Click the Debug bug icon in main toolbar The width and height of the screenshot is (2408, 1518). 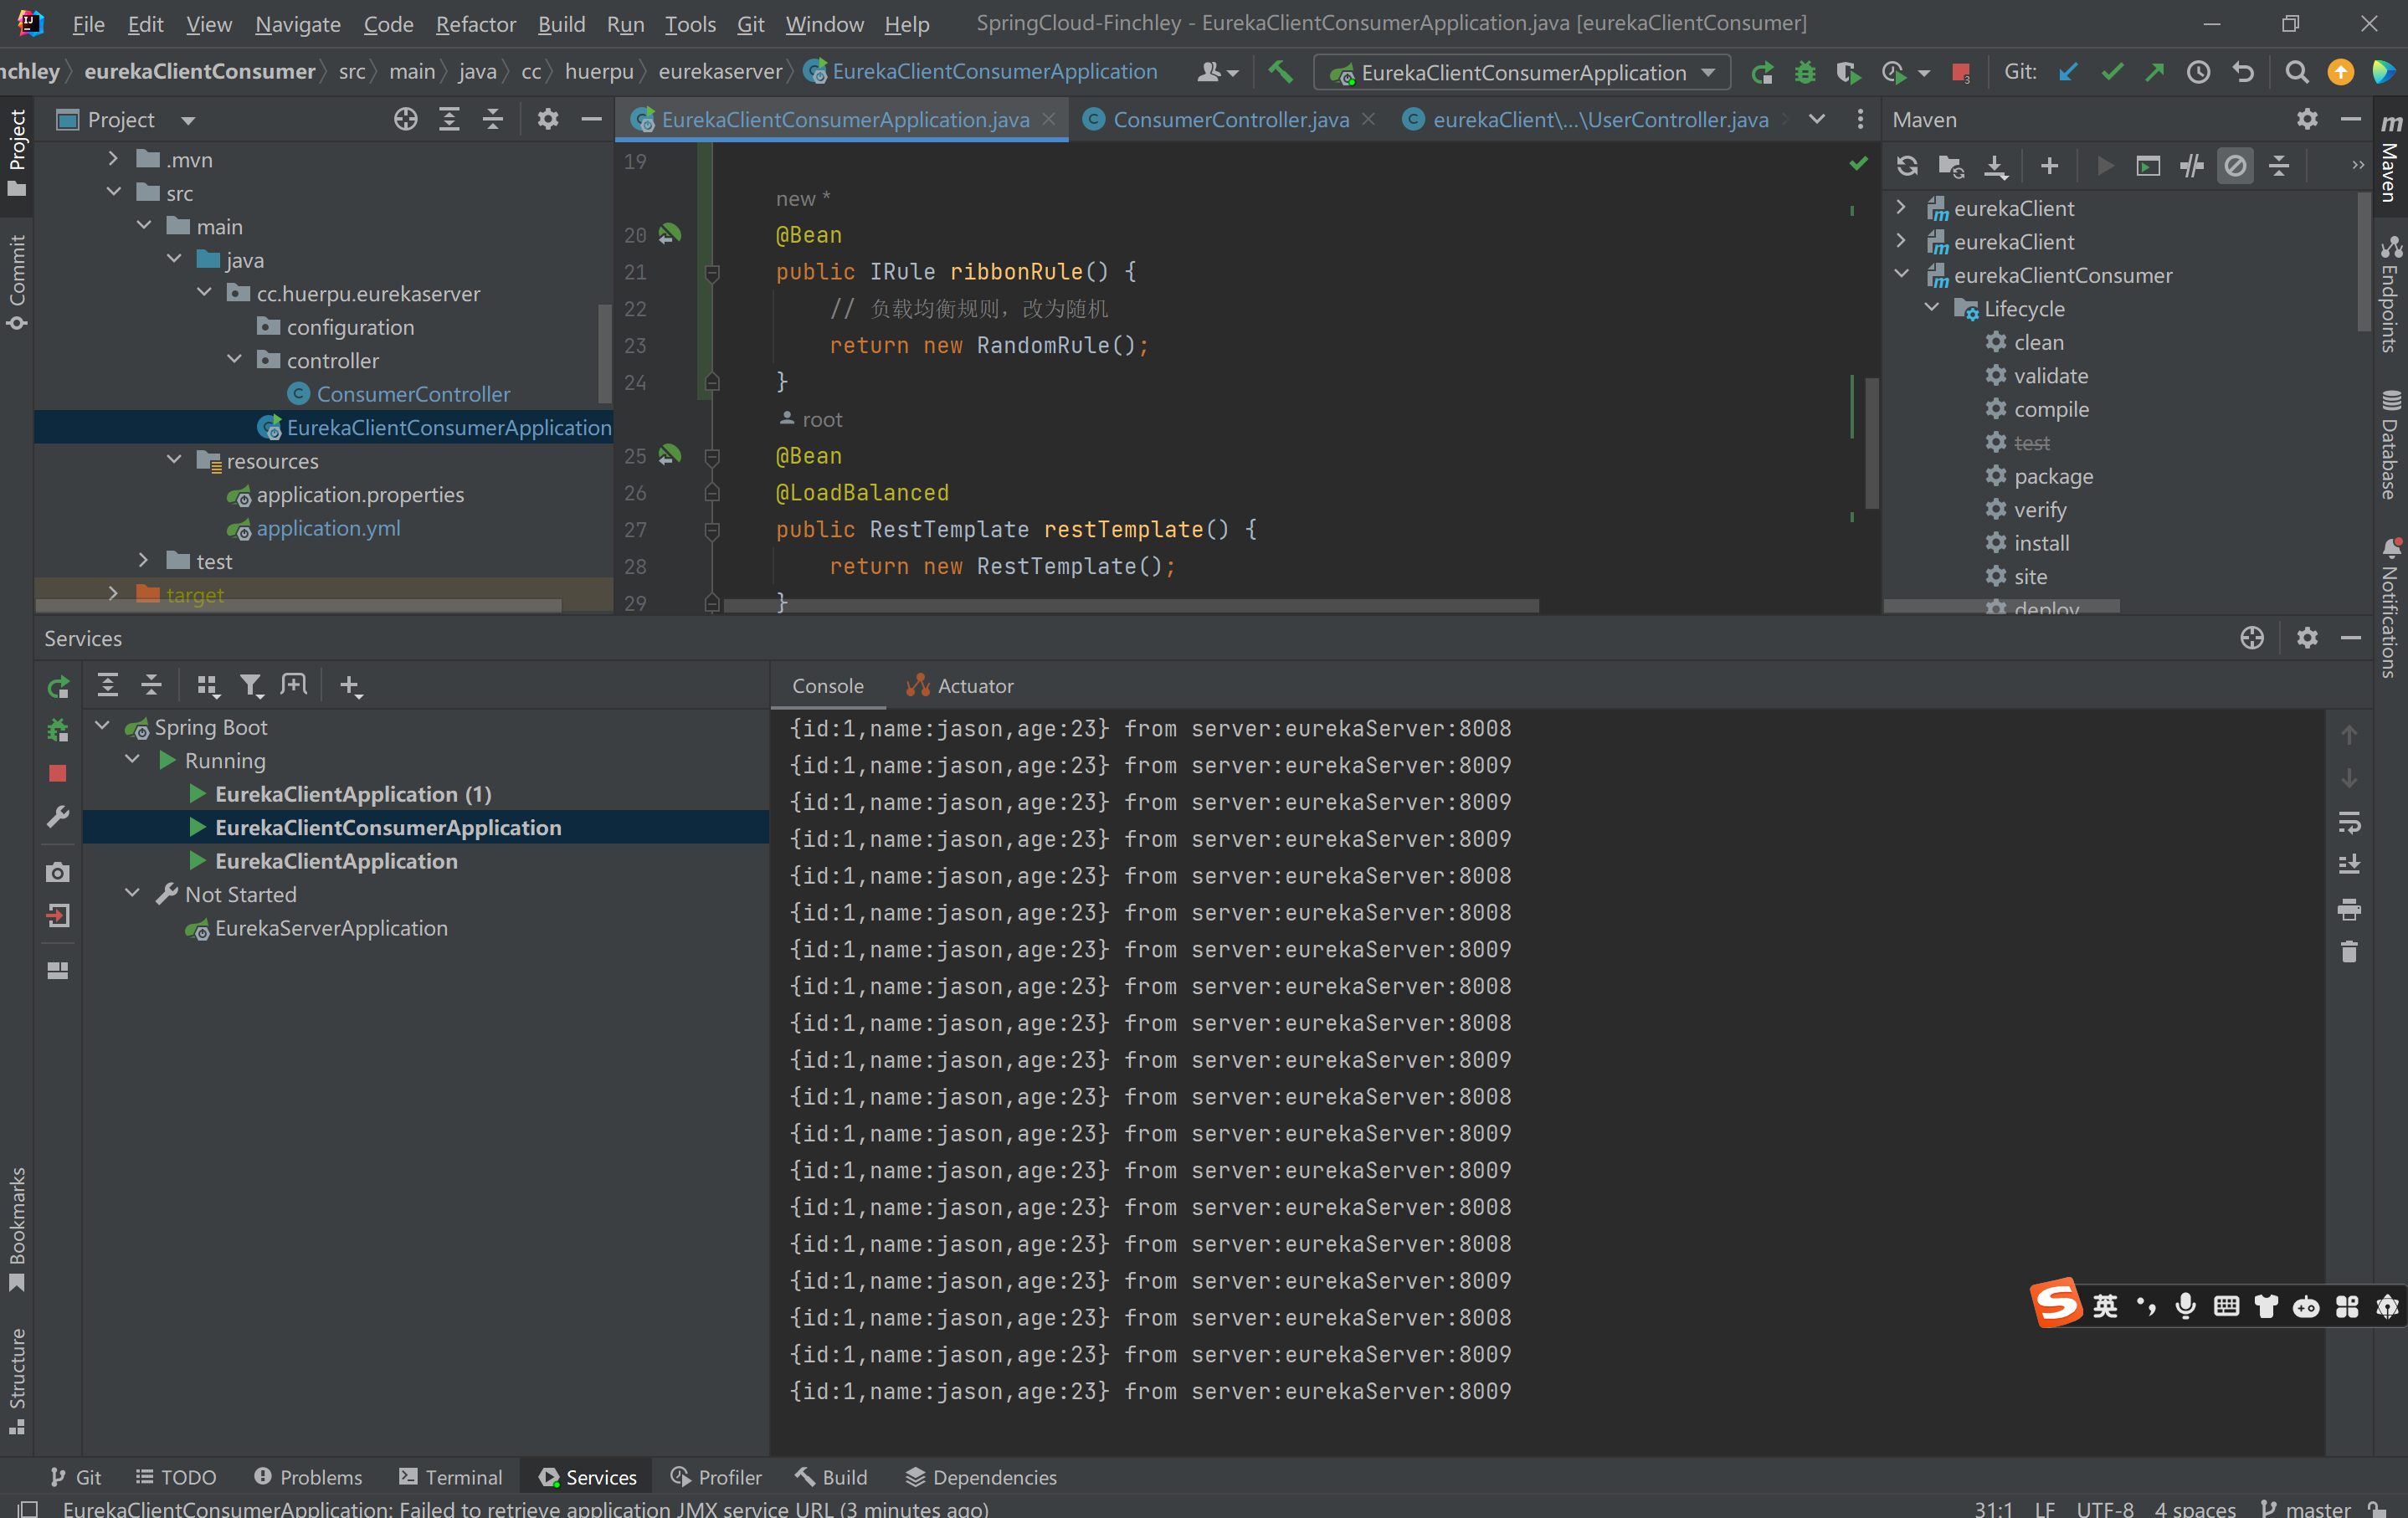point(1805,72)
